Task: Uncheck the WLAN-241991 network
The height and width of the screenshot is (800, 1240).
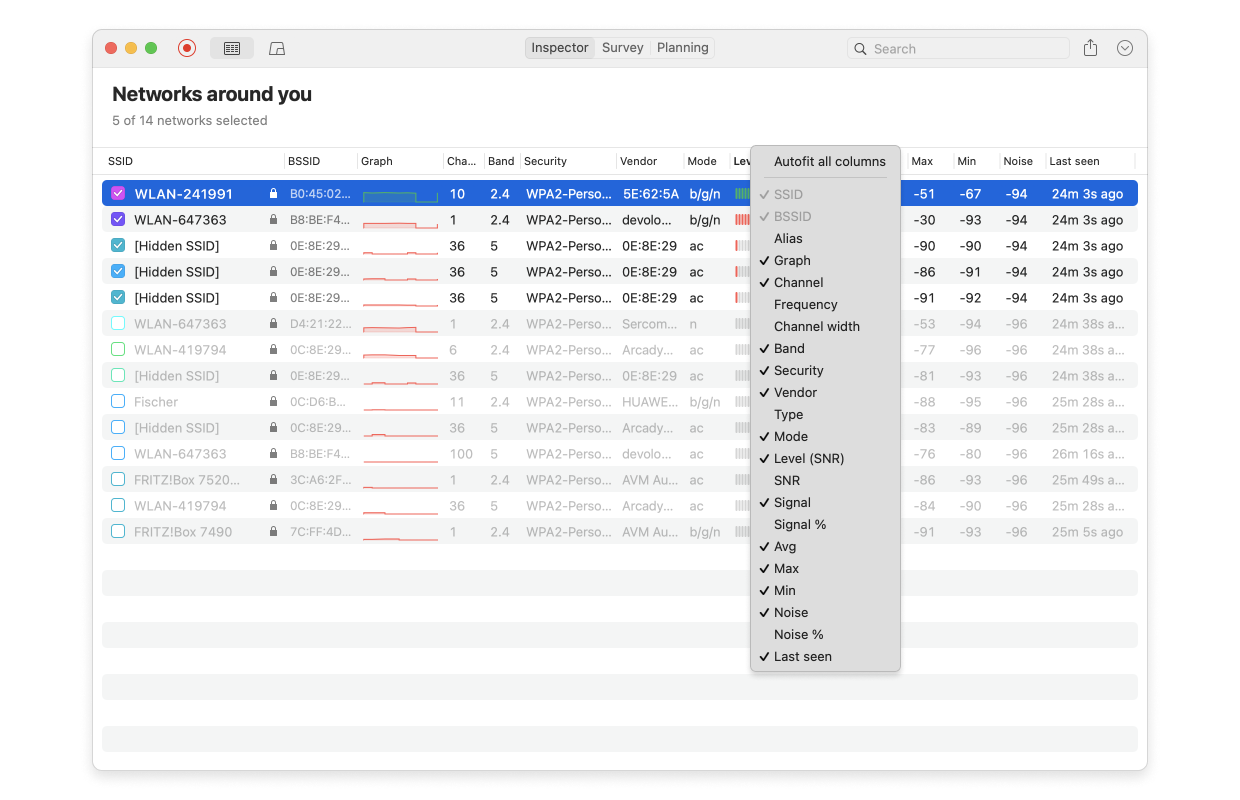Action: (118, 193)
